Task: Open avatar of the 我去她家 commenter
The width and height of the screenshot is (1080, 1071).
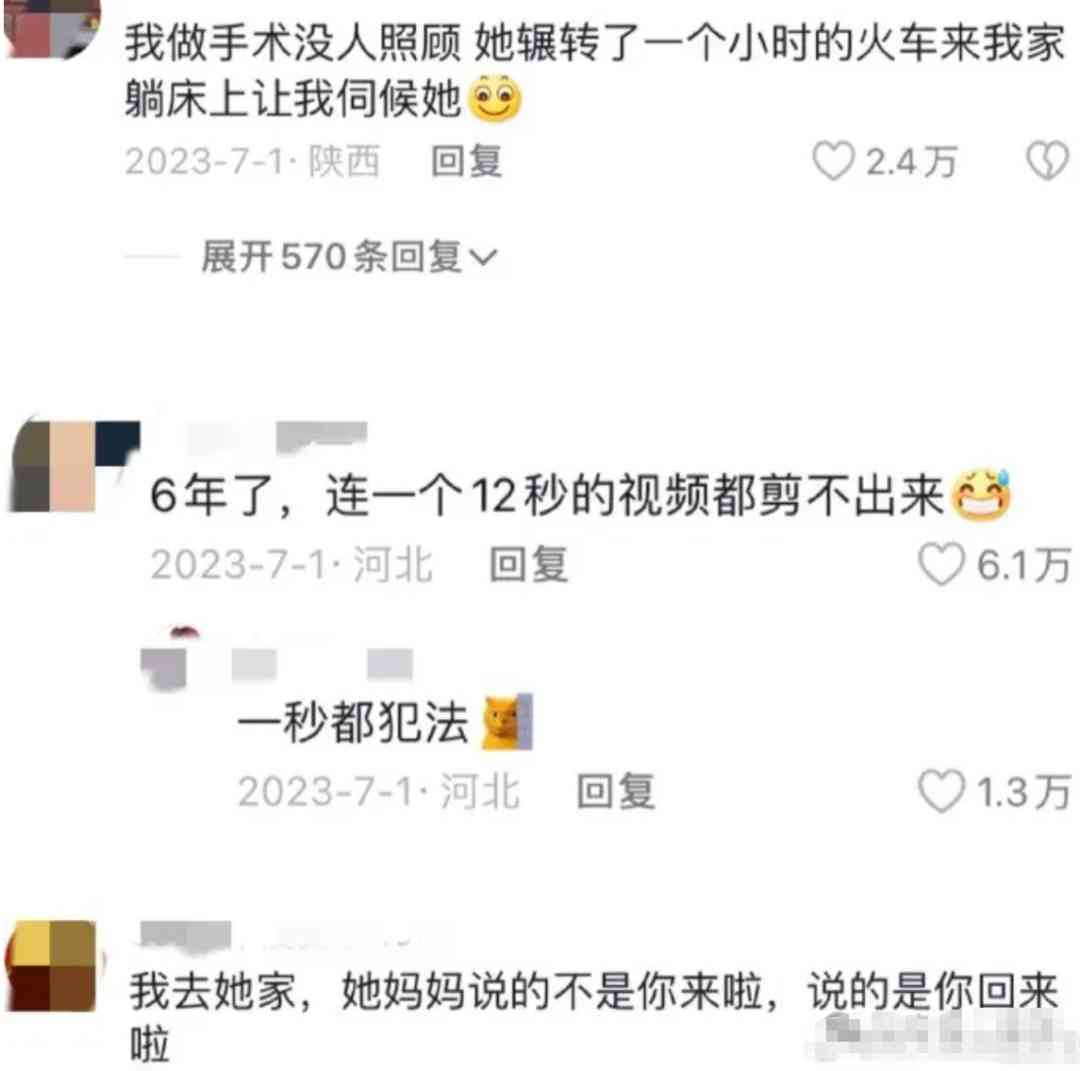Action: [x=52, y=966]
